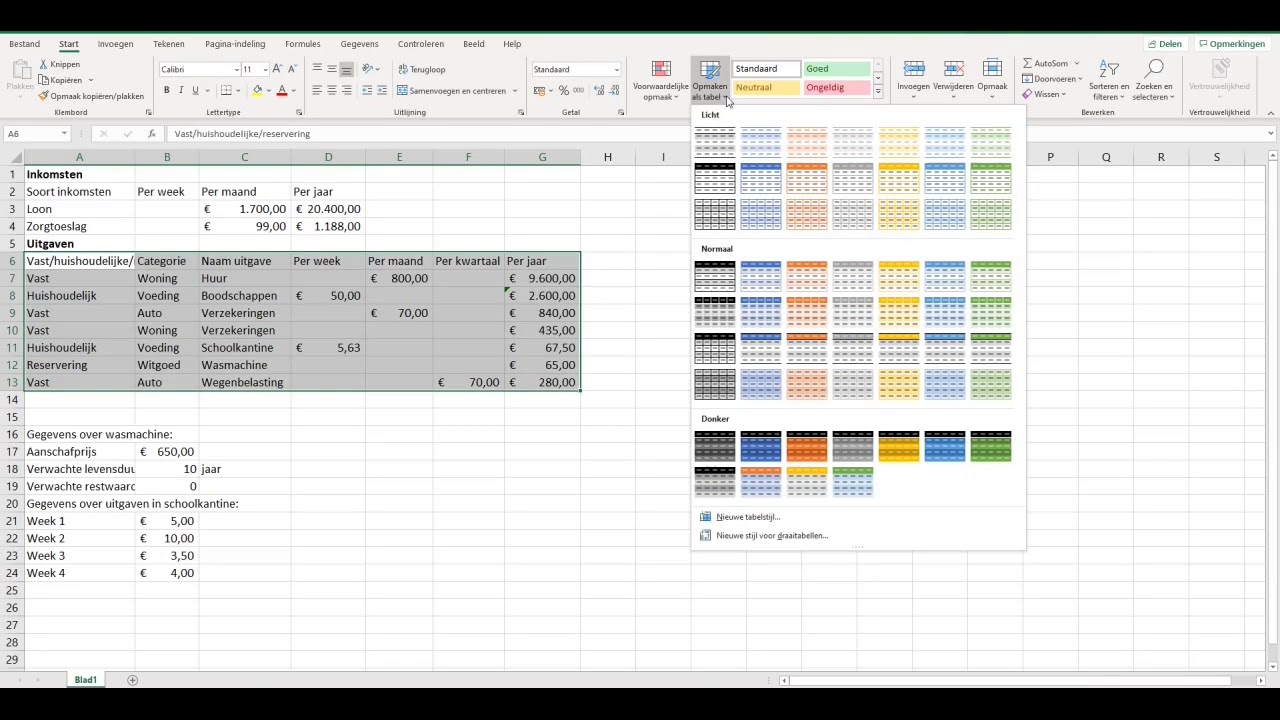Viewport: 1280px width, 720px height.
Task: Click the Verwijderen cells icon
Action: pos(953,70)
